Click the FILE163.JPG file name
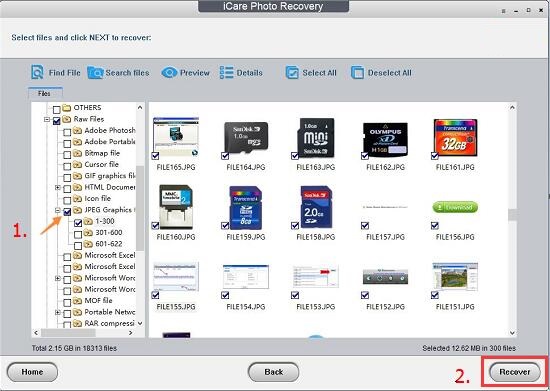The height and width of the screenshot is (391, 550). 316,167
